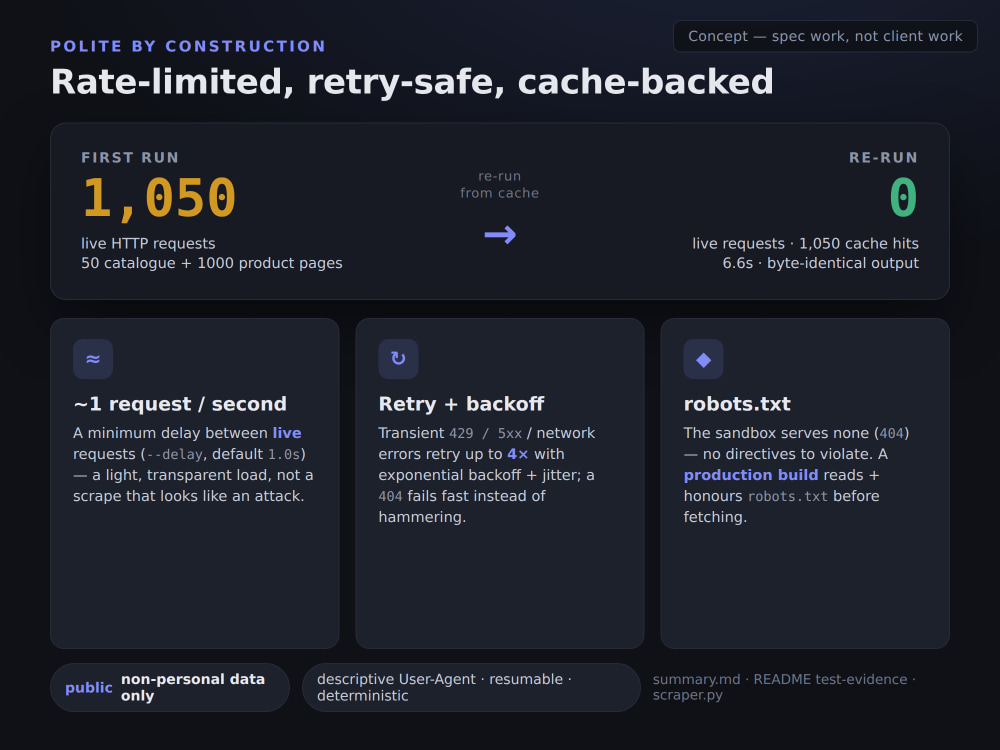Click the highlighted word 'live' in the delay card

[287, 433]
